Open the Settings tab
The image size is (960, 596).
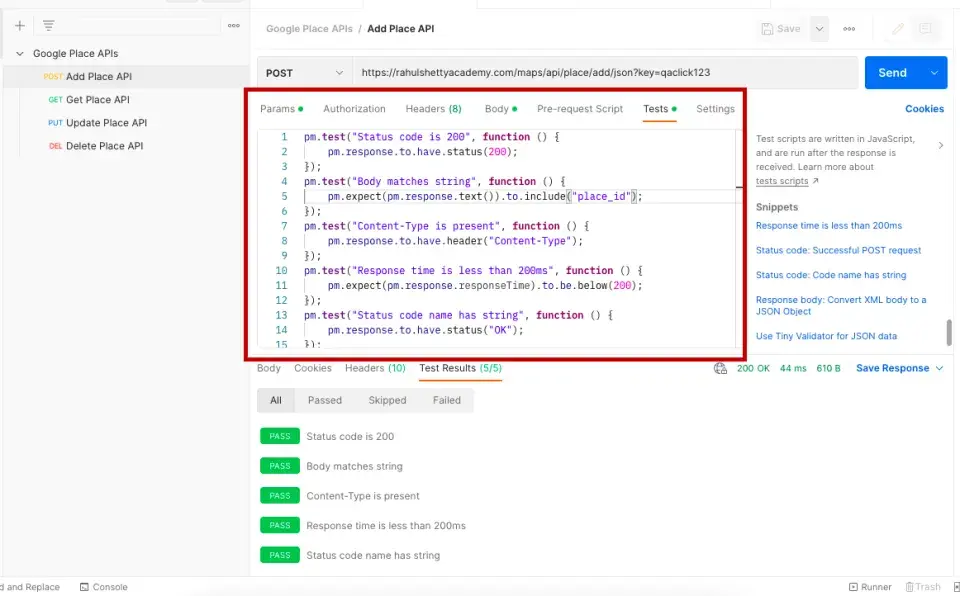click(x=715, y=109)
